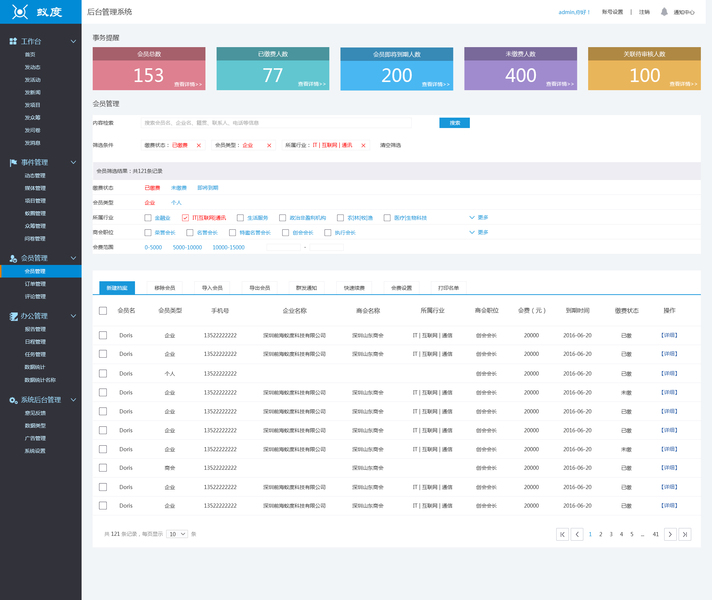Viewport: 712px width, 600px height.
Task: Collapse the 系统后台管理 sidebar section chevron
Action: click(73, 400)
